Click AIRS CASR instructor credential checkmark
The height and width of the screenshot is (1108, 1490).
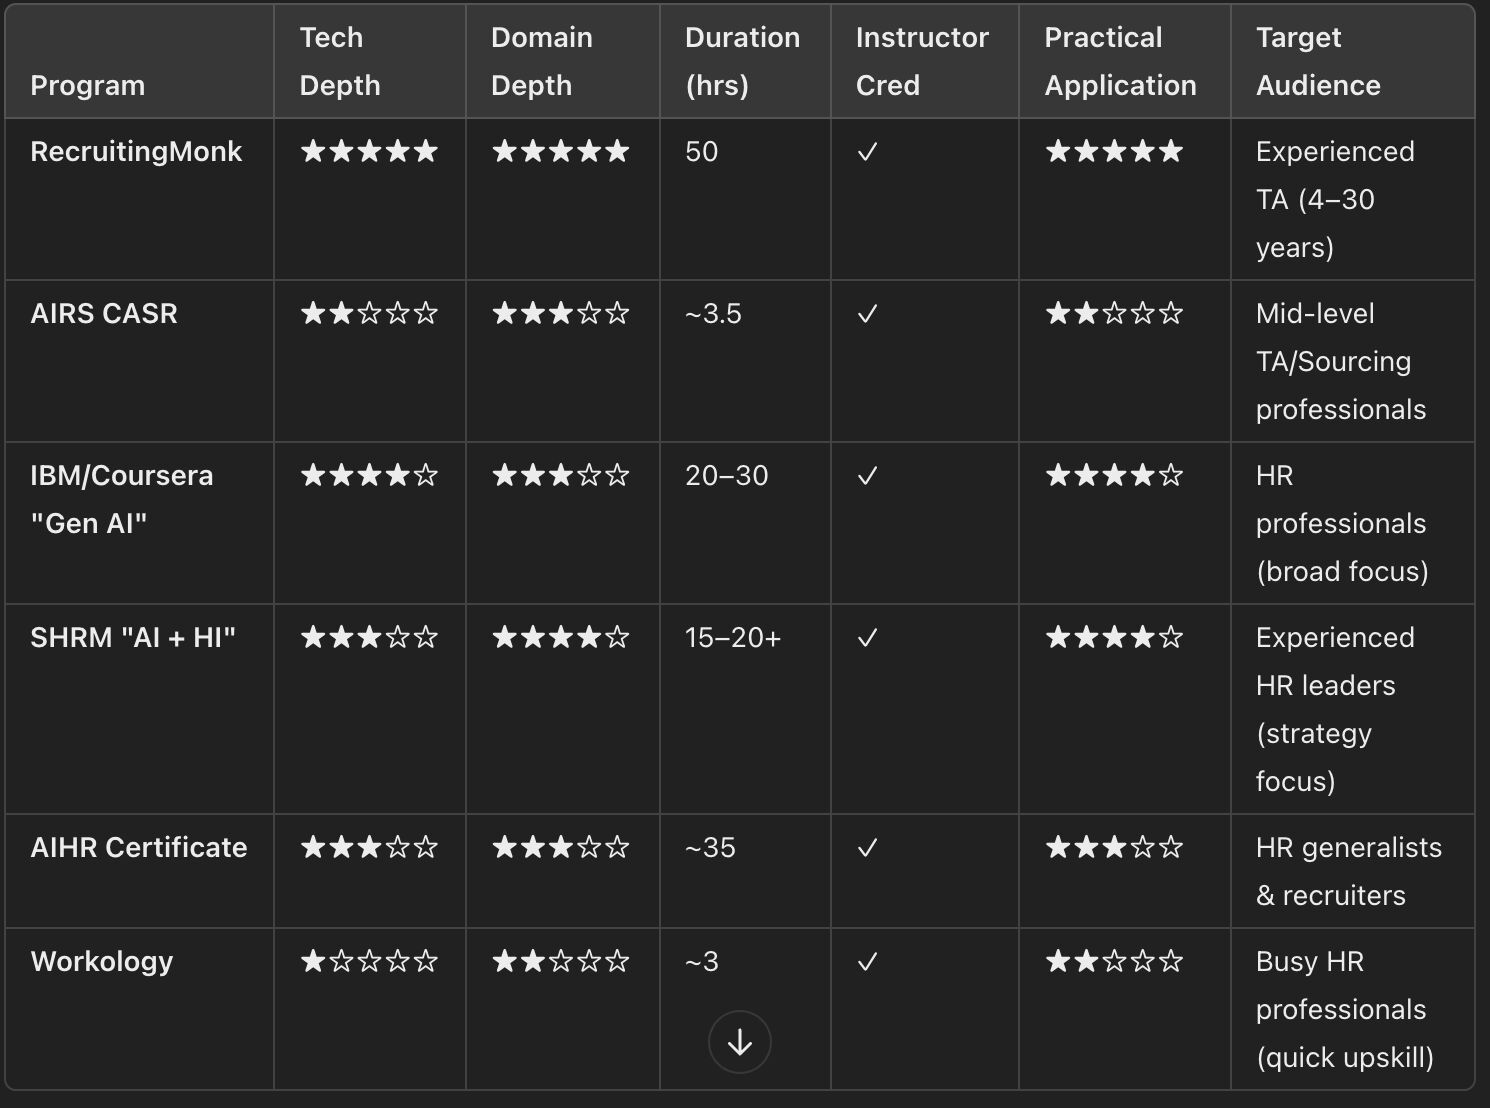[x=867, y=314]
